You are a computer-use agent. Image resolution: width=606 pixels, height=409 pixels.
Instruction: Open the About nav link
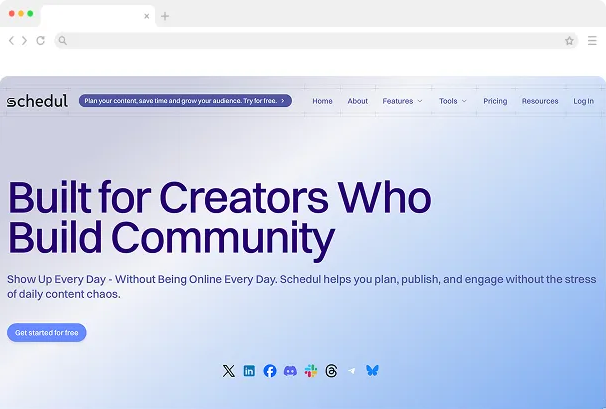coord(357,101)
